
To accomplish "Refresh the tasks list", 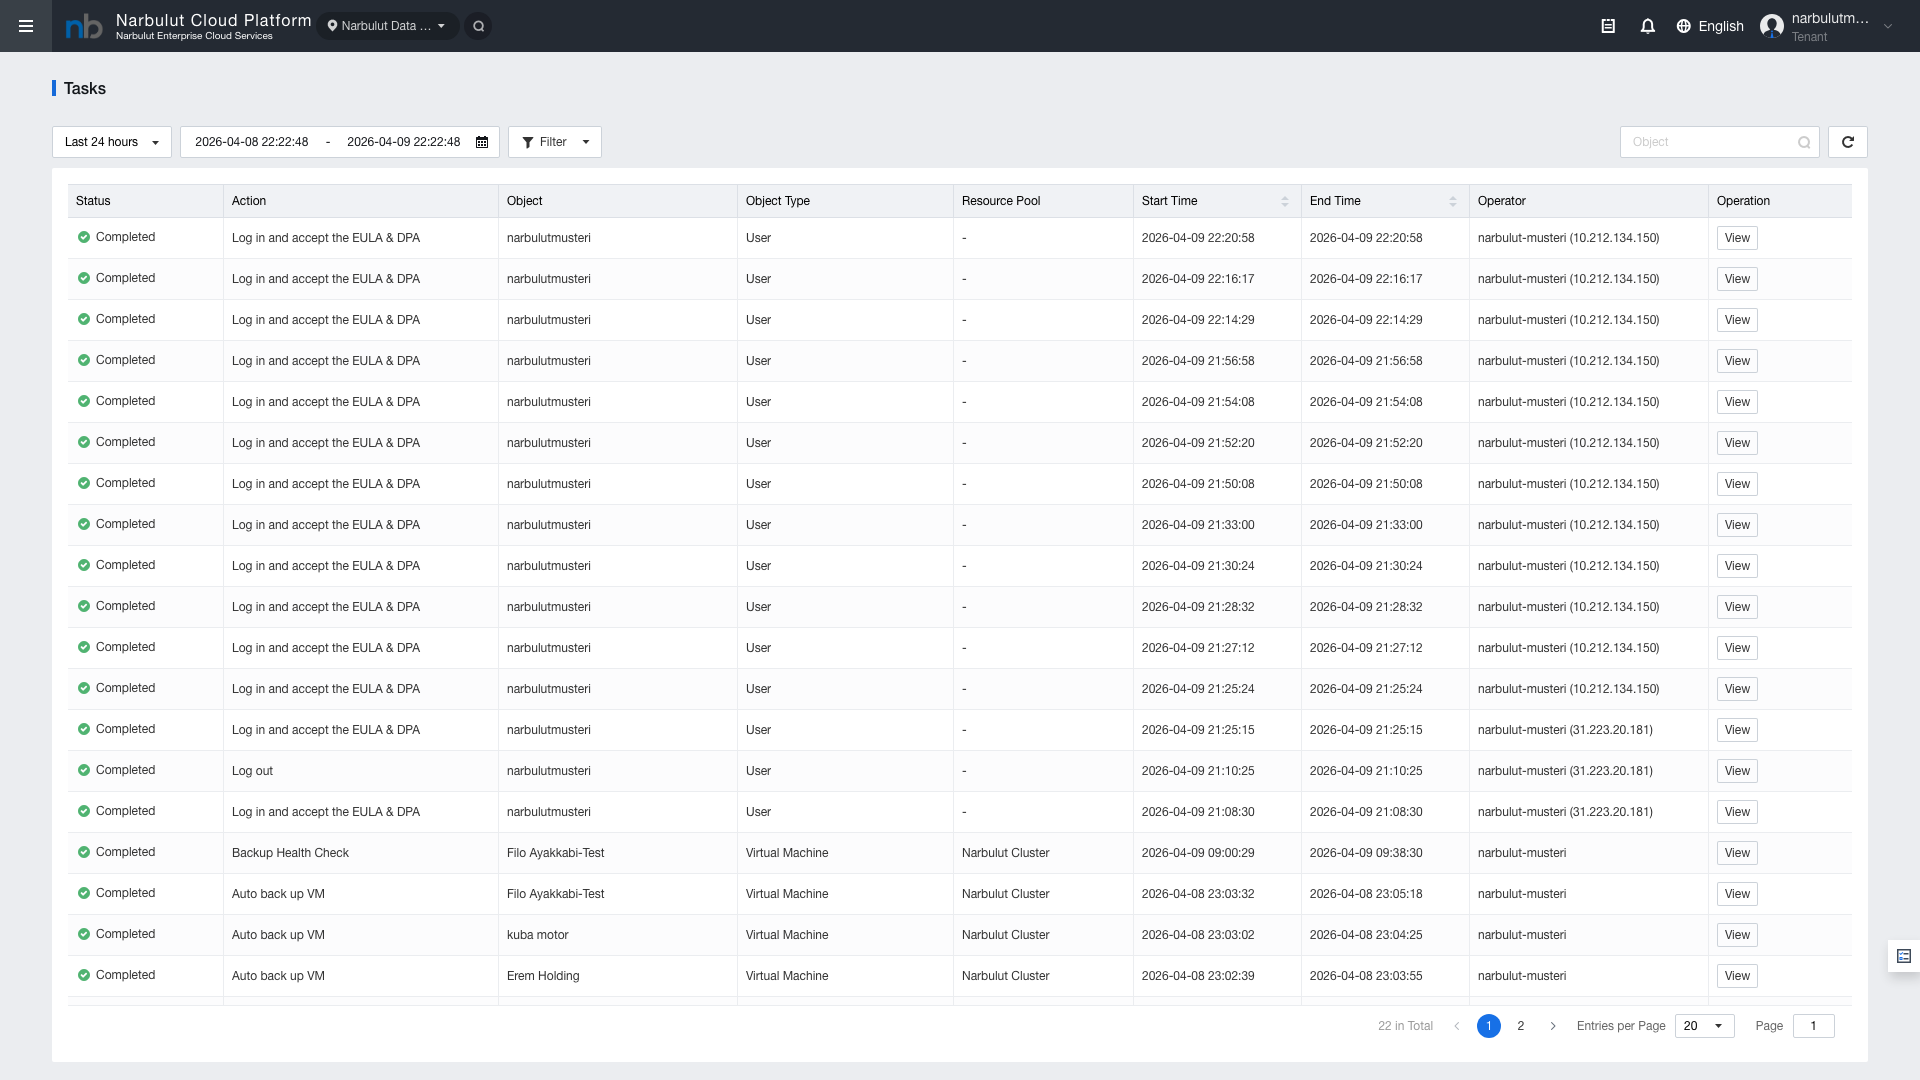I will [1848, 142].
